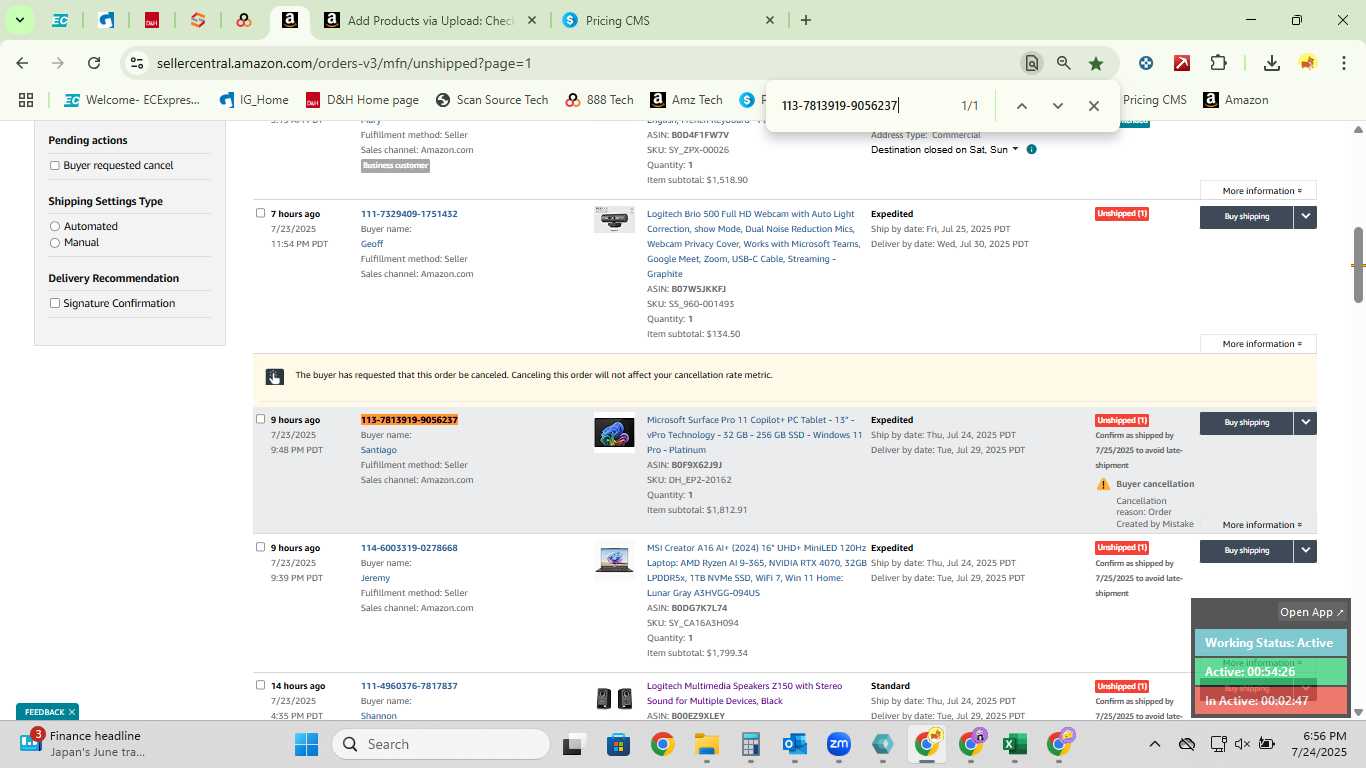Viewport: 1366px width, 768px height.
Task: Open the Amz Tech bookmark
Action: pyautogui.click(x=686, y=100)
